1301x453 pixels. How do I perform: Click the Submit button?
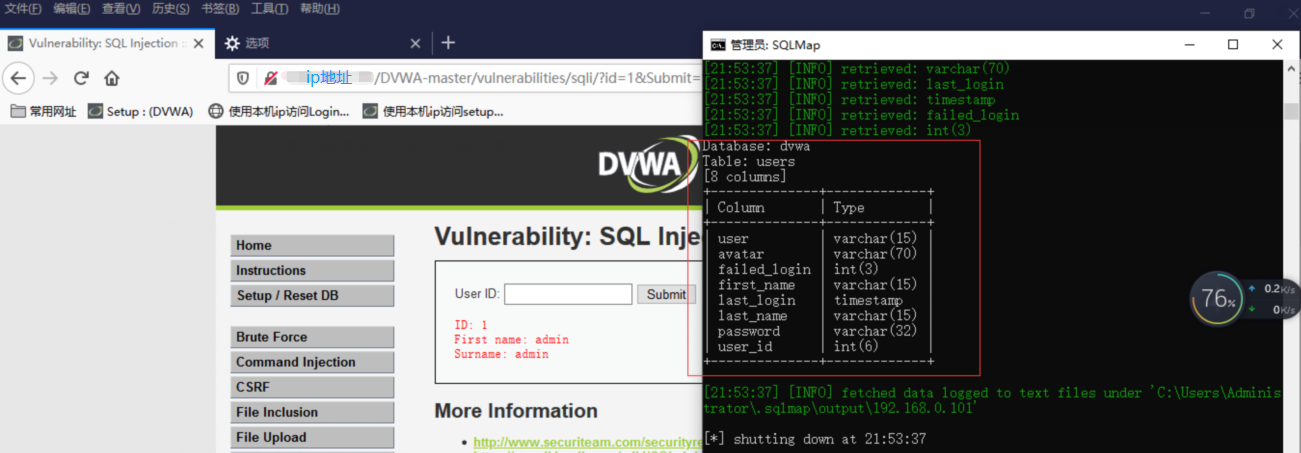[666, 294]
